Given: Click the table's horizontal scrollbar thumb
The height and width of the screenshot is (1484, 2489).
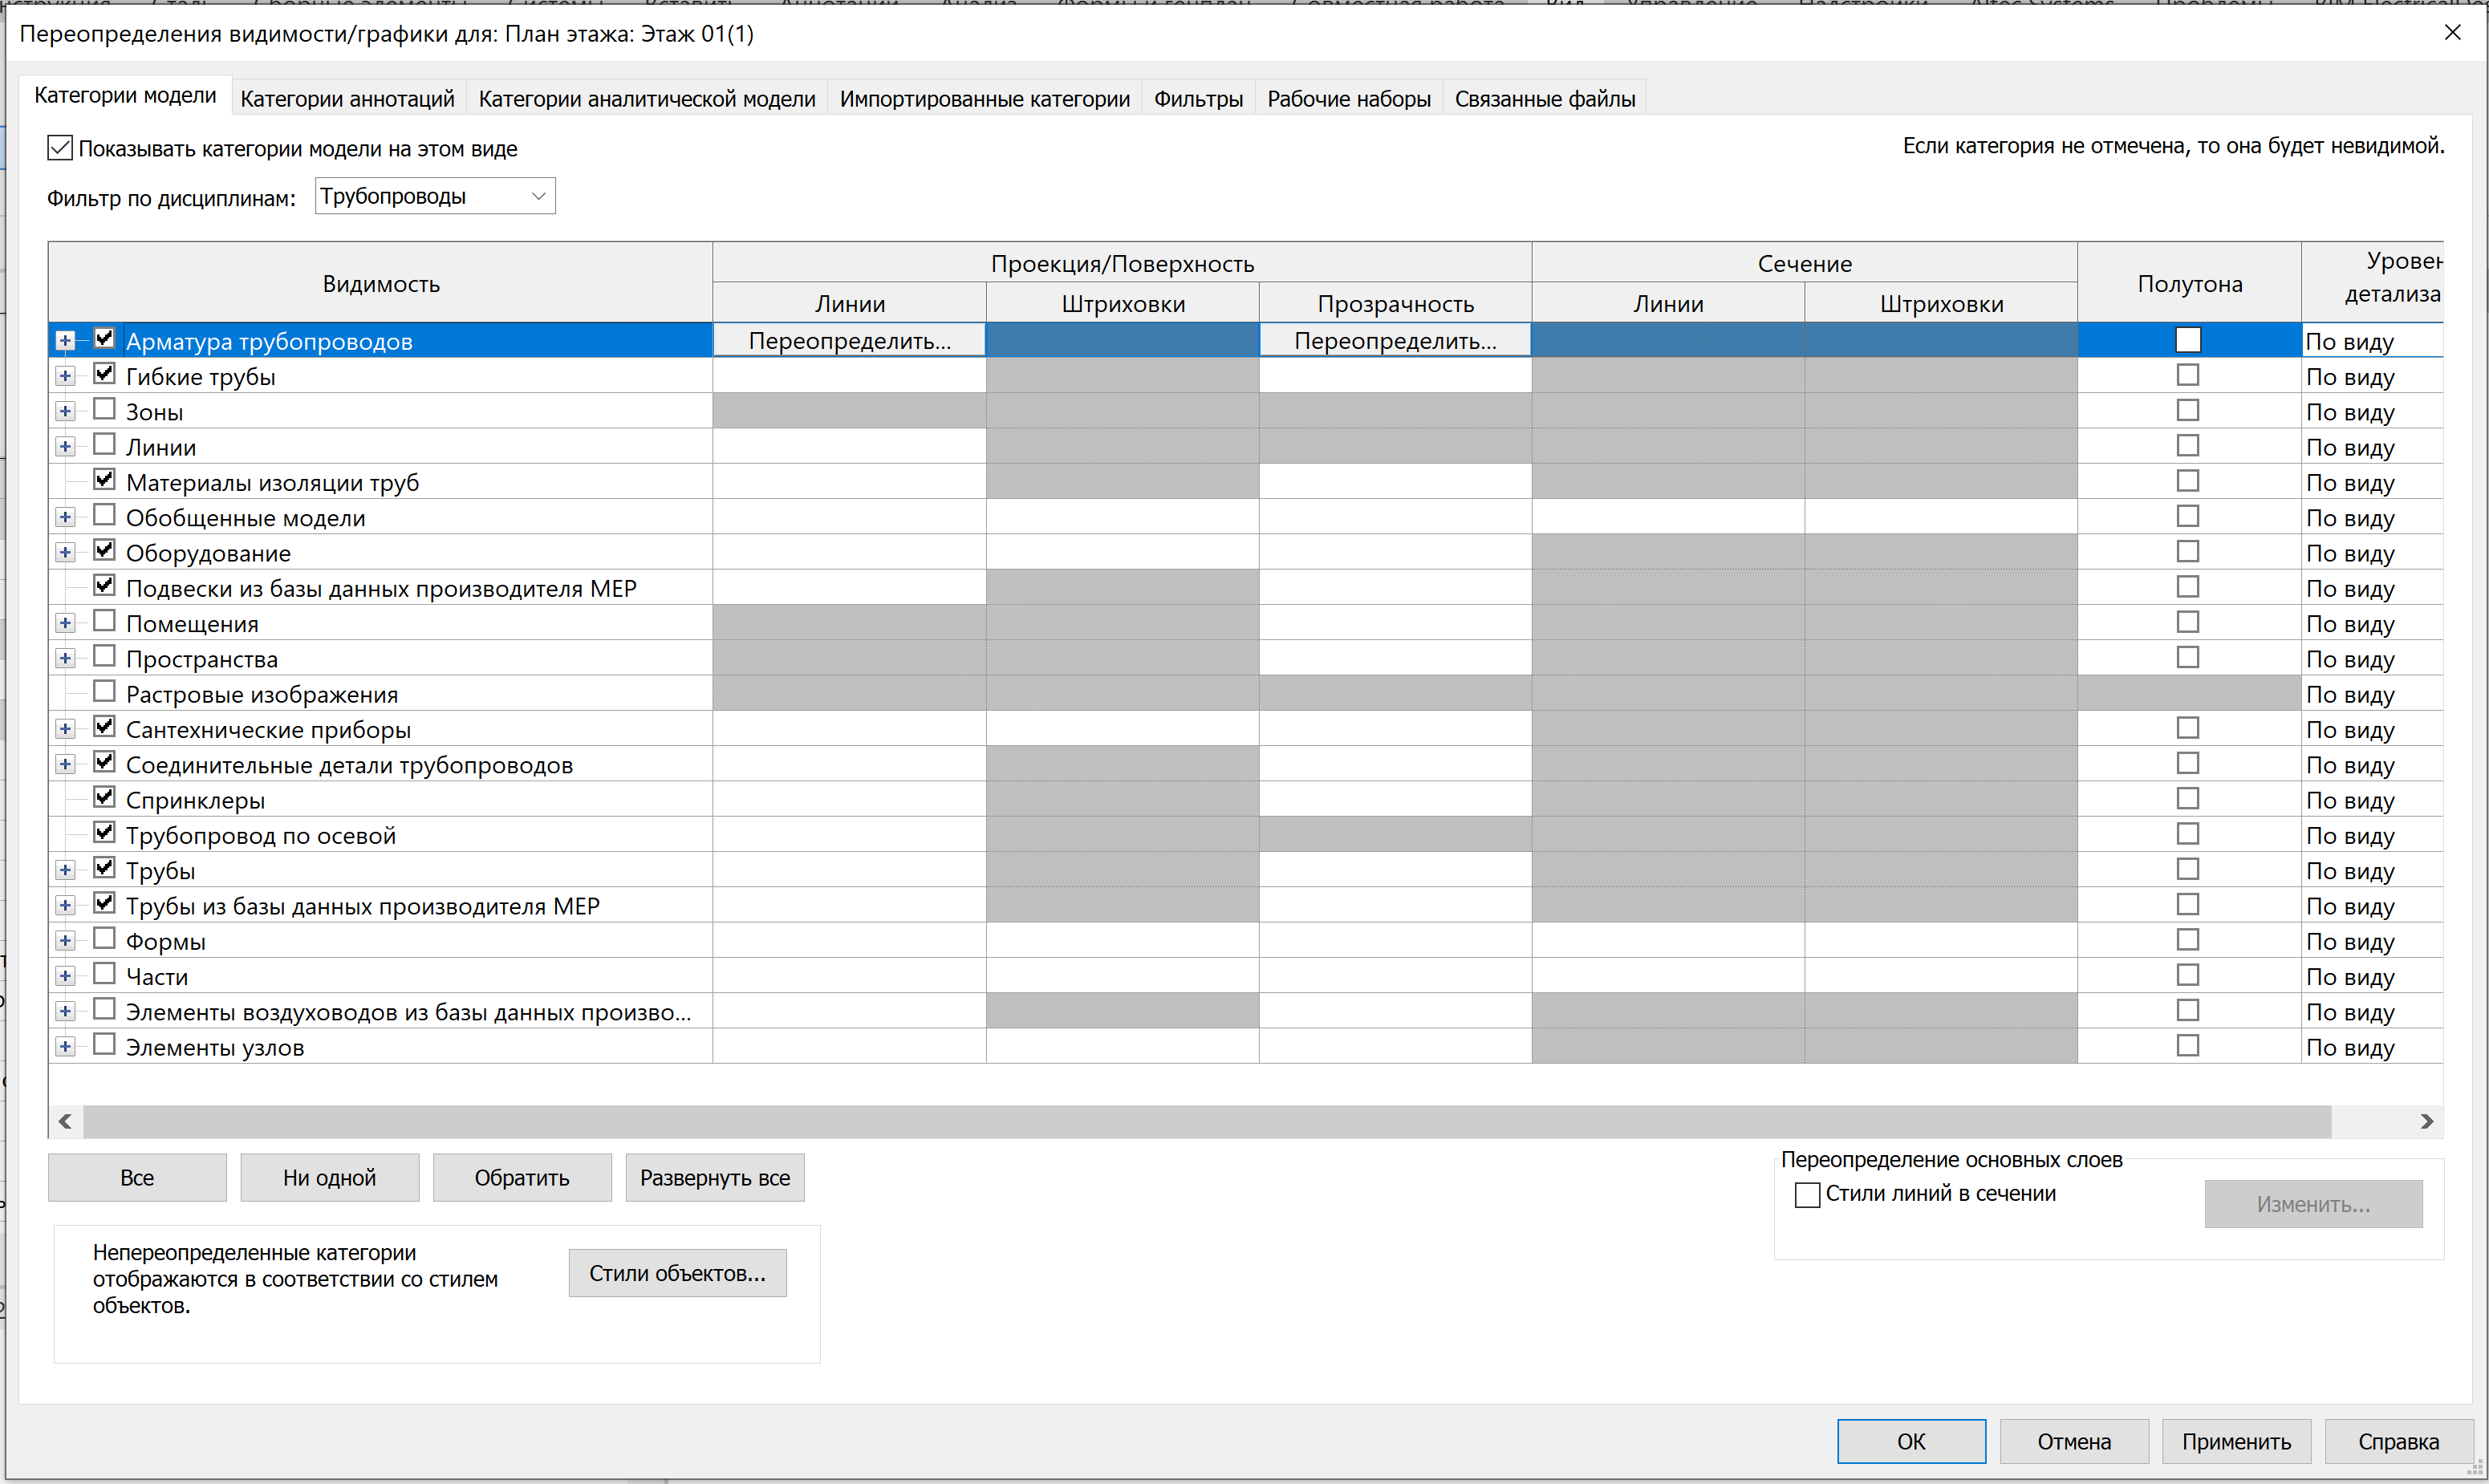Looking at the screenshot, I should tap(1207, 1121).
